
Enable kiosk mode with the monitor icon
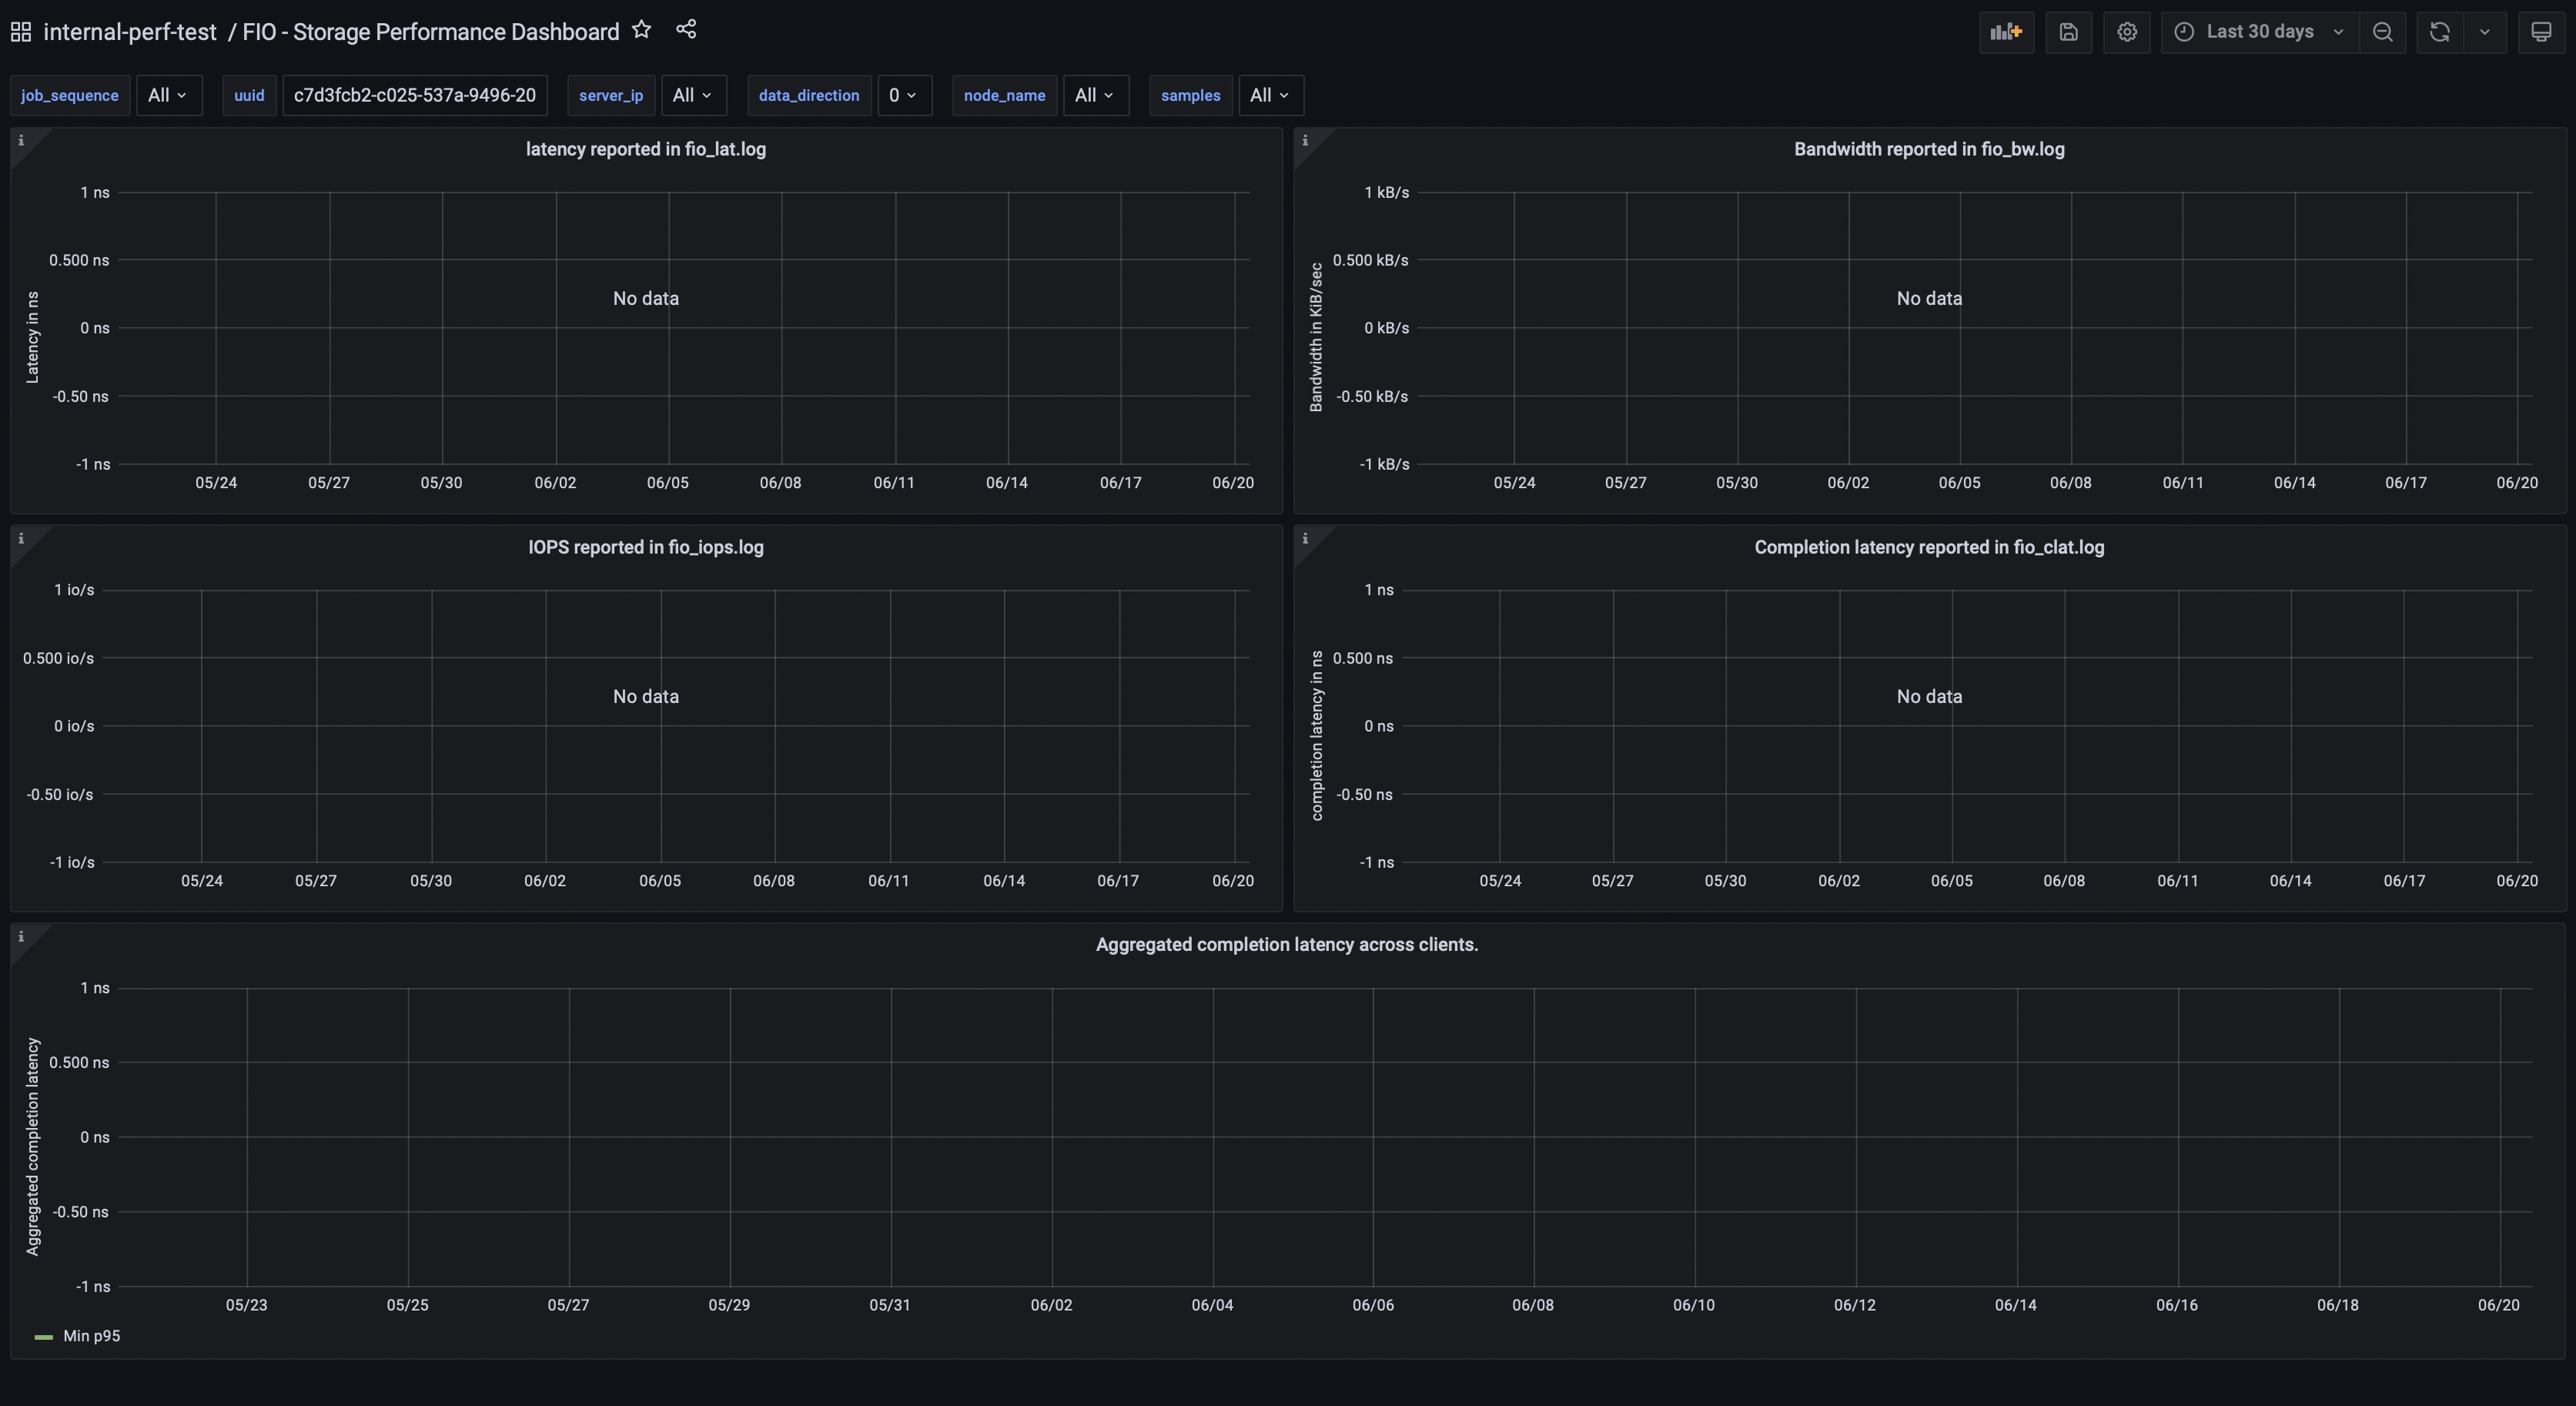(x=2542, y=32)
